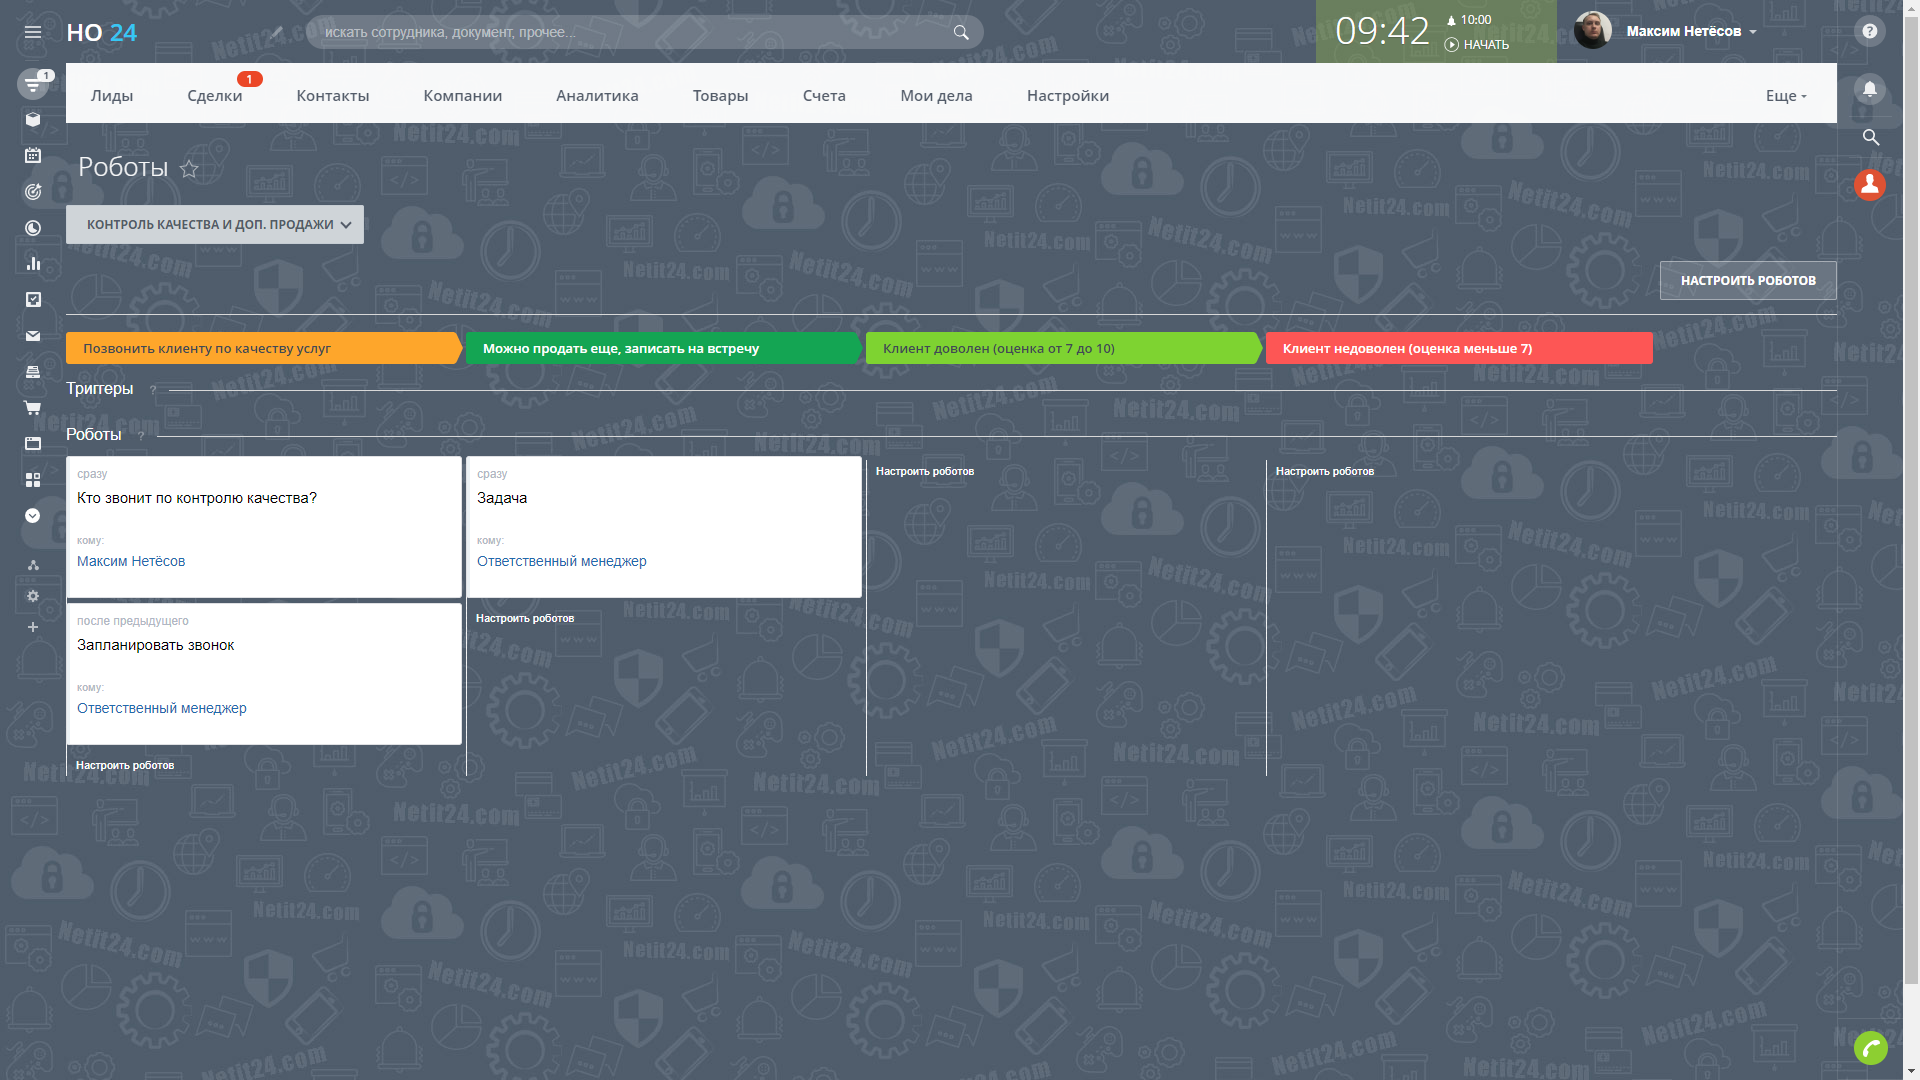Click the Настроить роботов button

coord(1747,281)
